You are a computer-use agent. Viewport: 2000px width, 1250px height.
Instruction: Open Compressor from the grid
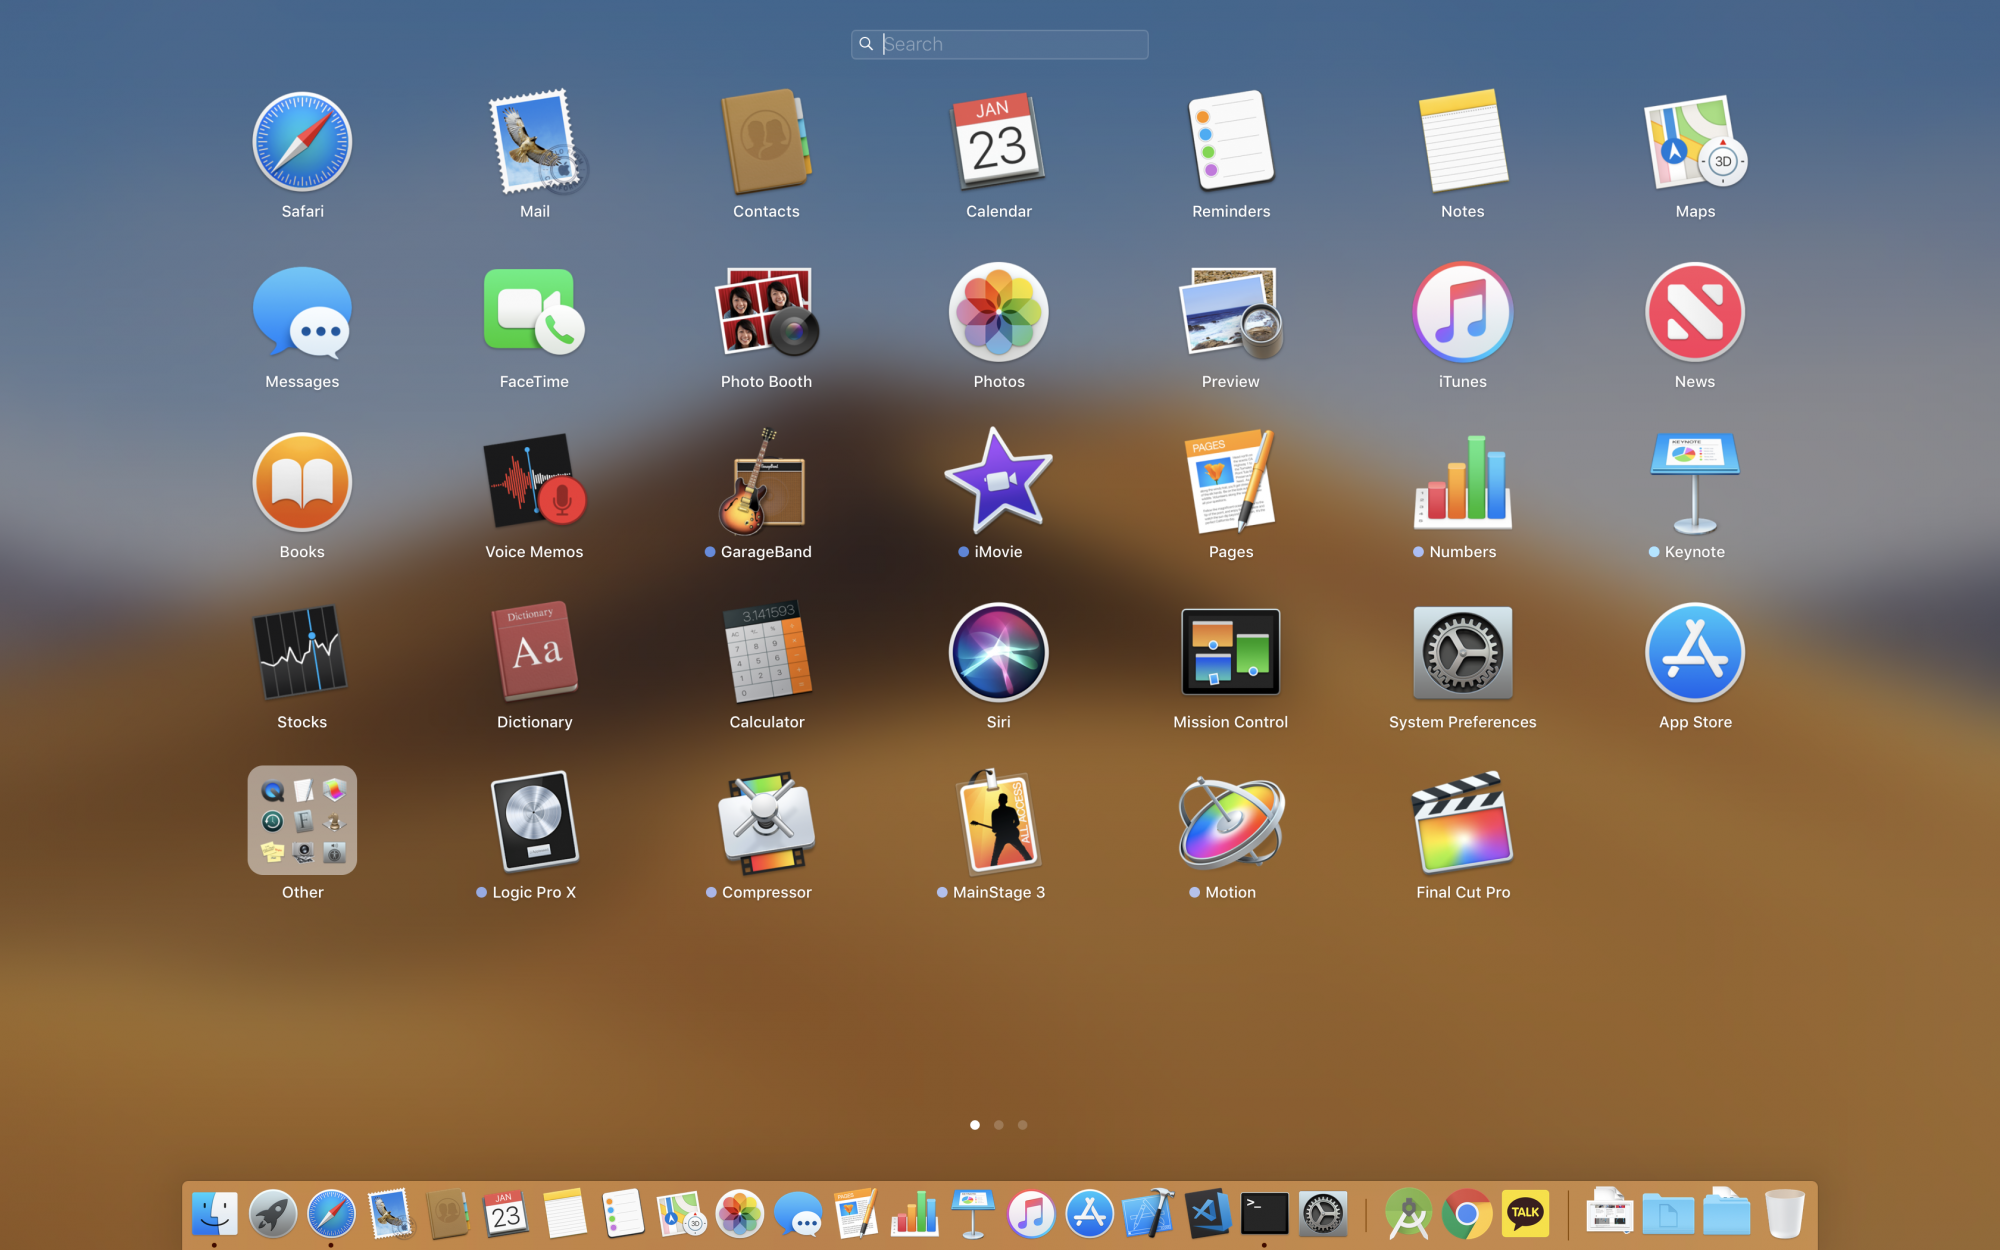(x=766, y=823)
